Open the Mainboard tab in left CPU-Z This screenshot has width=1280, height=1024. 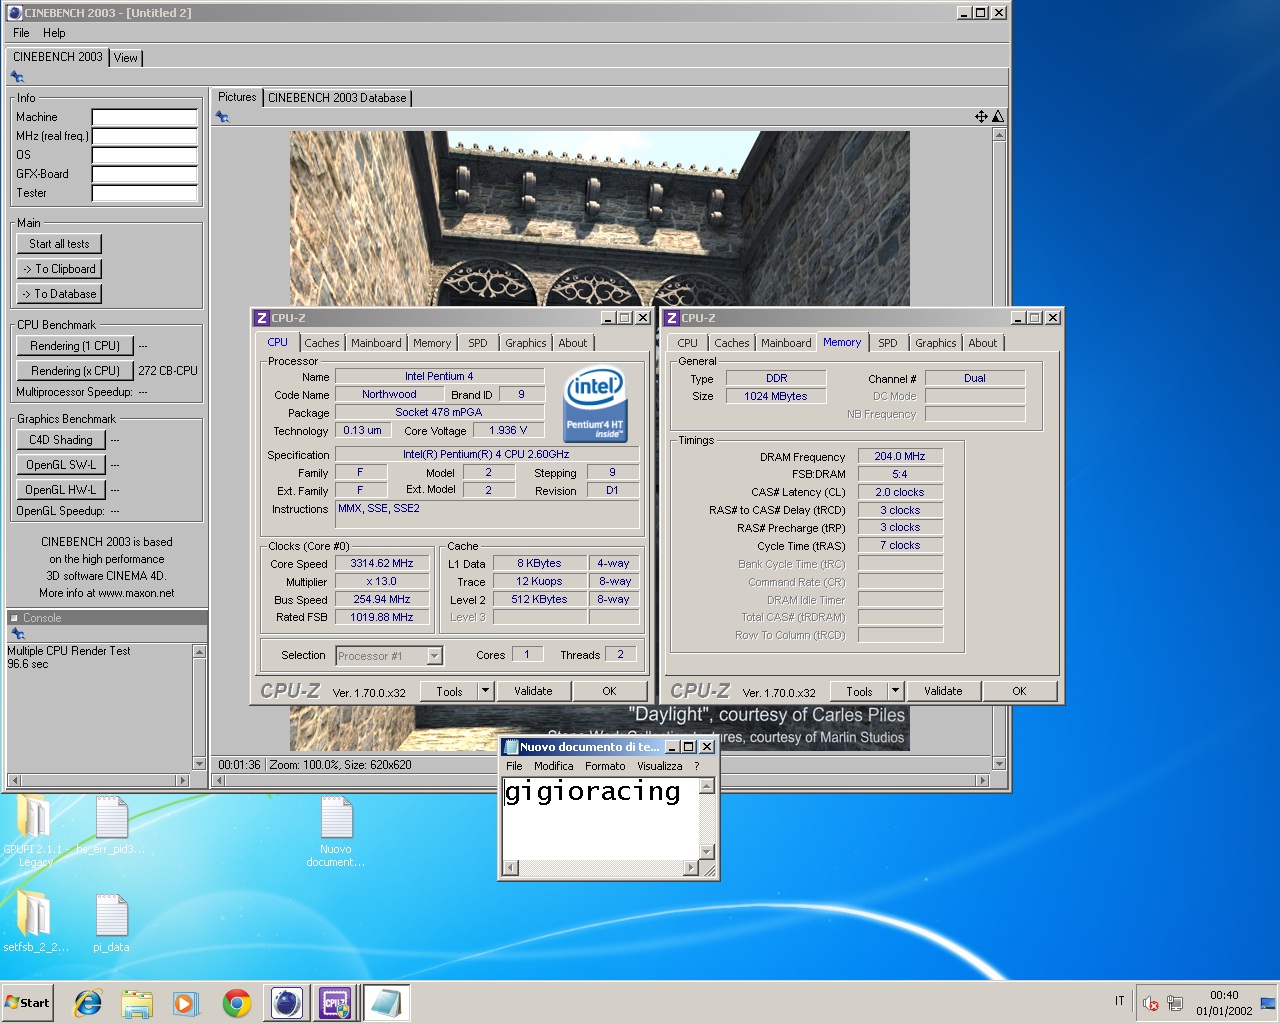[x=376, y=343]
